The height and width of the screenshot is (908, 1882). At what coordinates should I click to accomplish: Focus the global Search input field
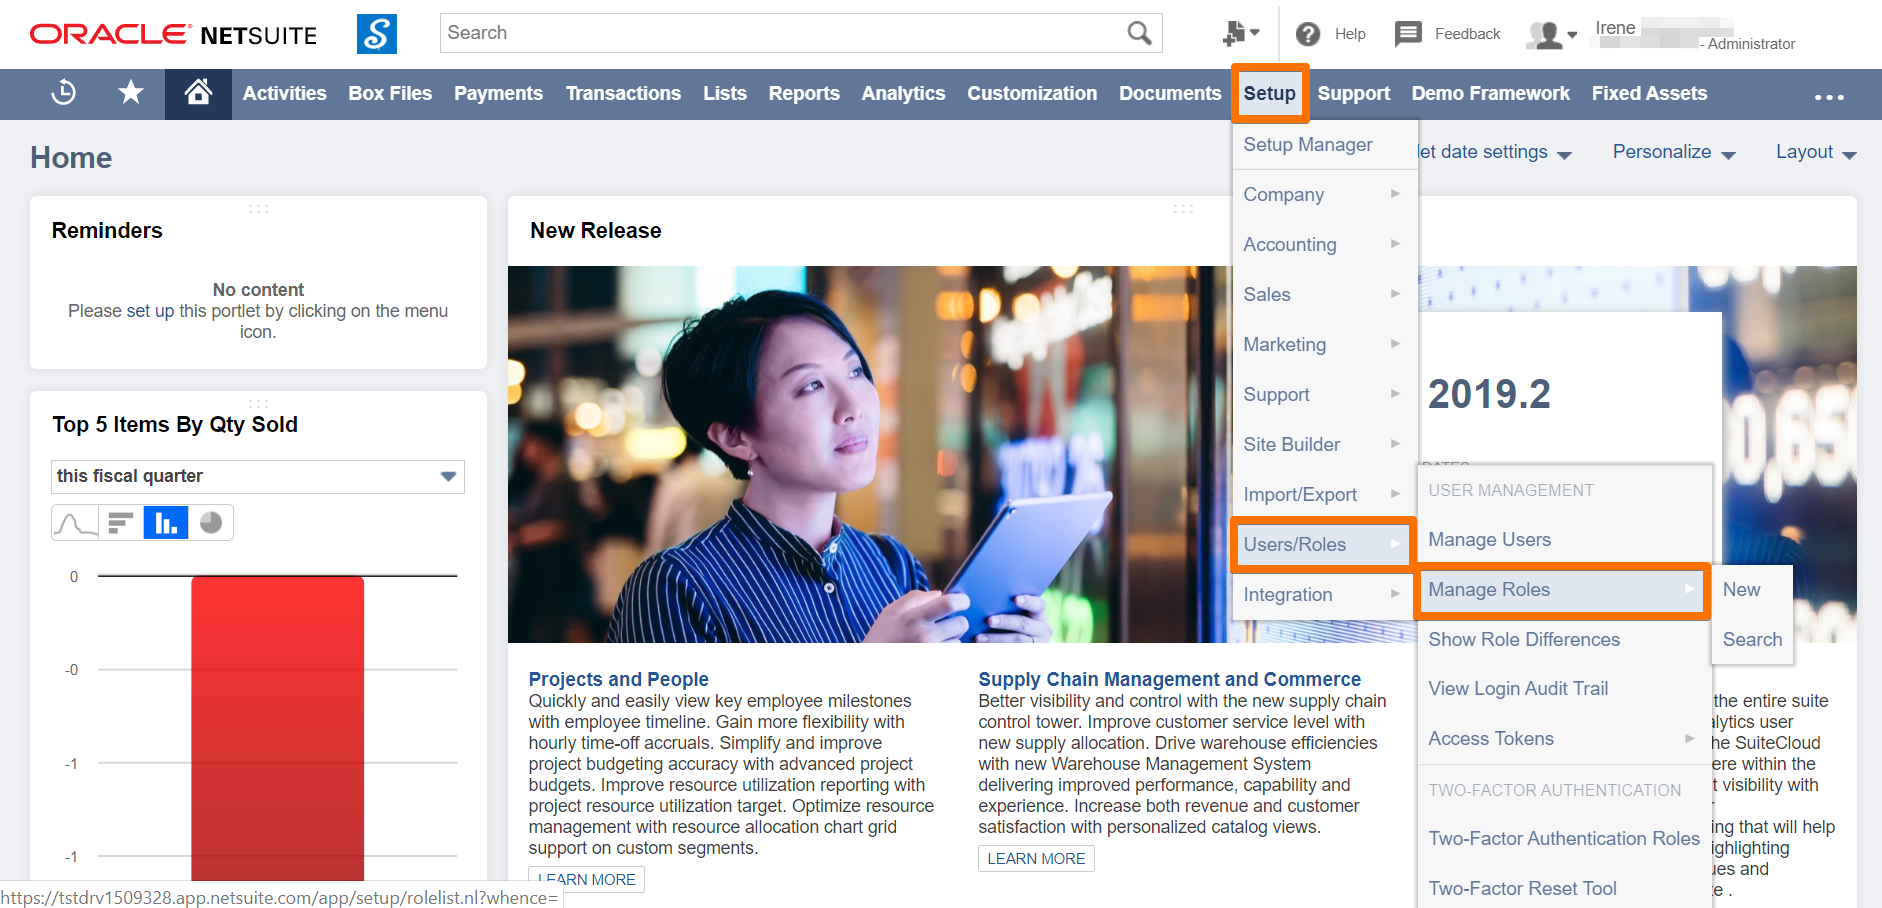tap(782, 33)
